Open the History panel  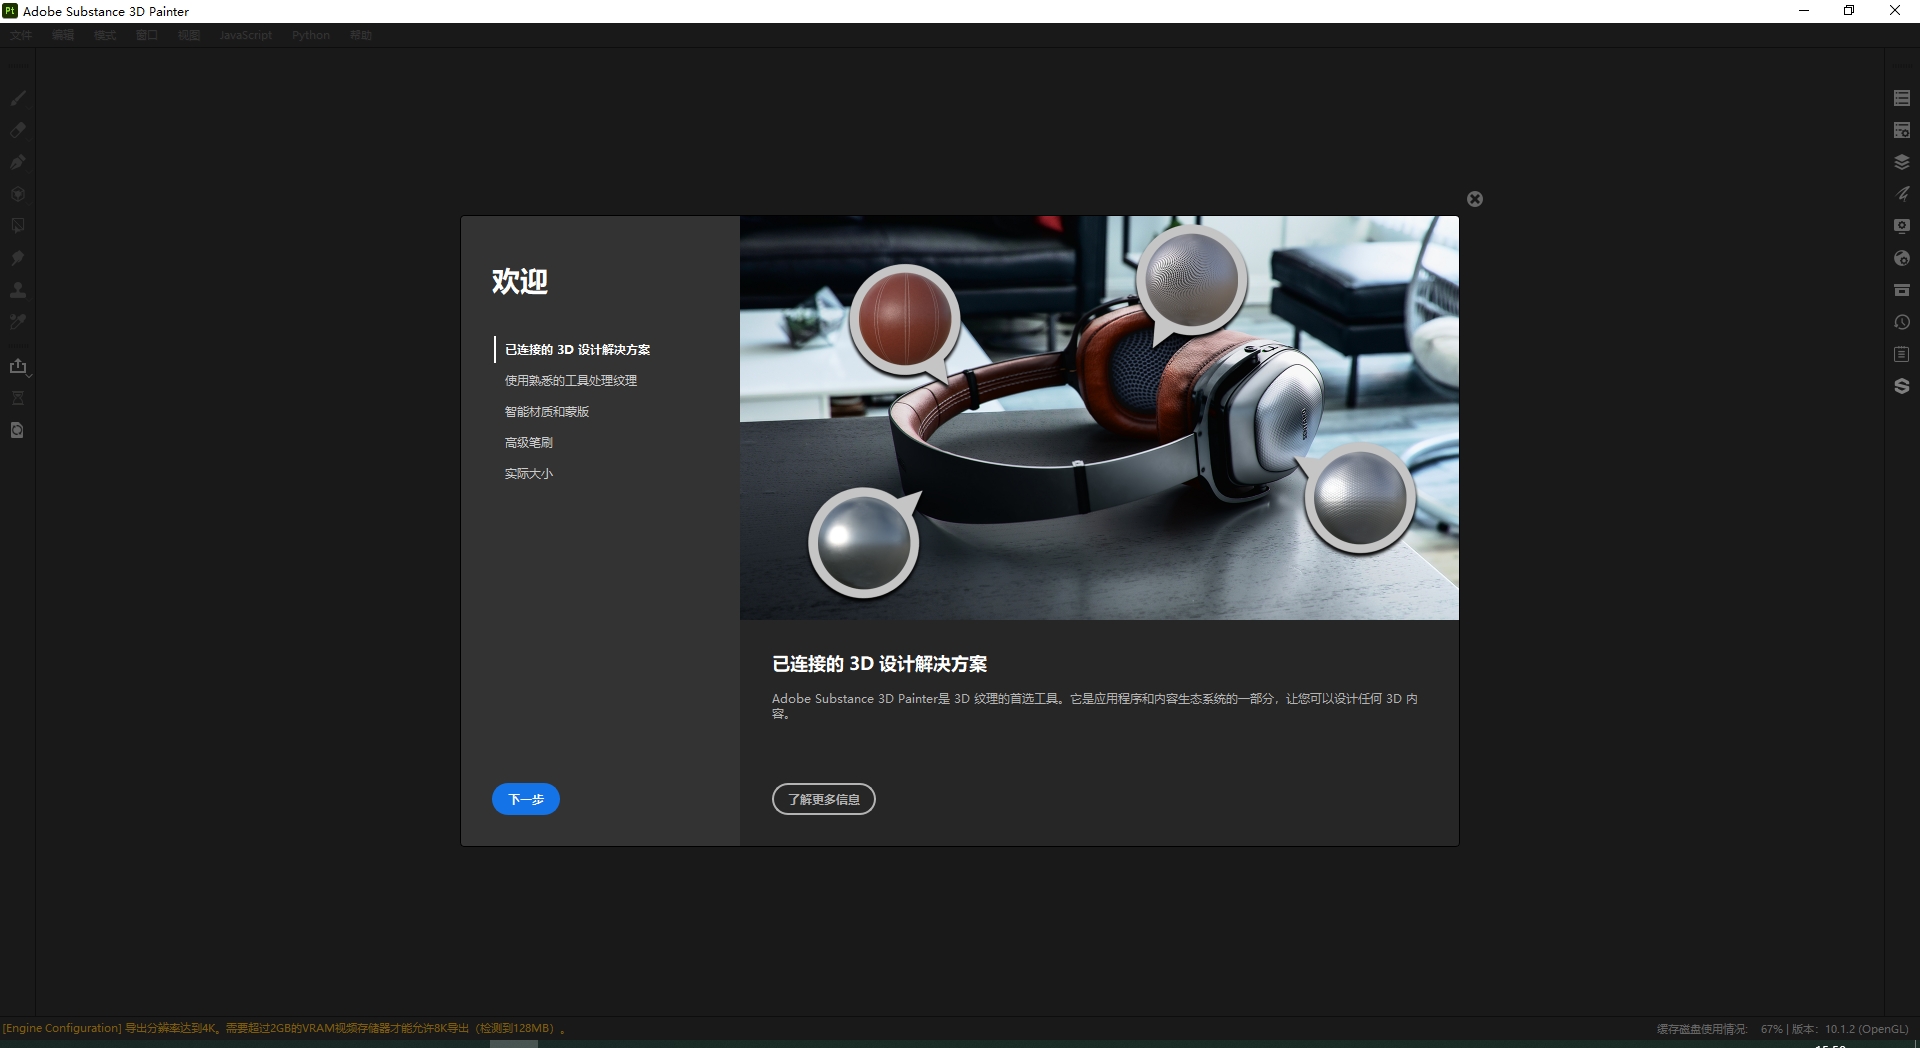pos(1903,322)
